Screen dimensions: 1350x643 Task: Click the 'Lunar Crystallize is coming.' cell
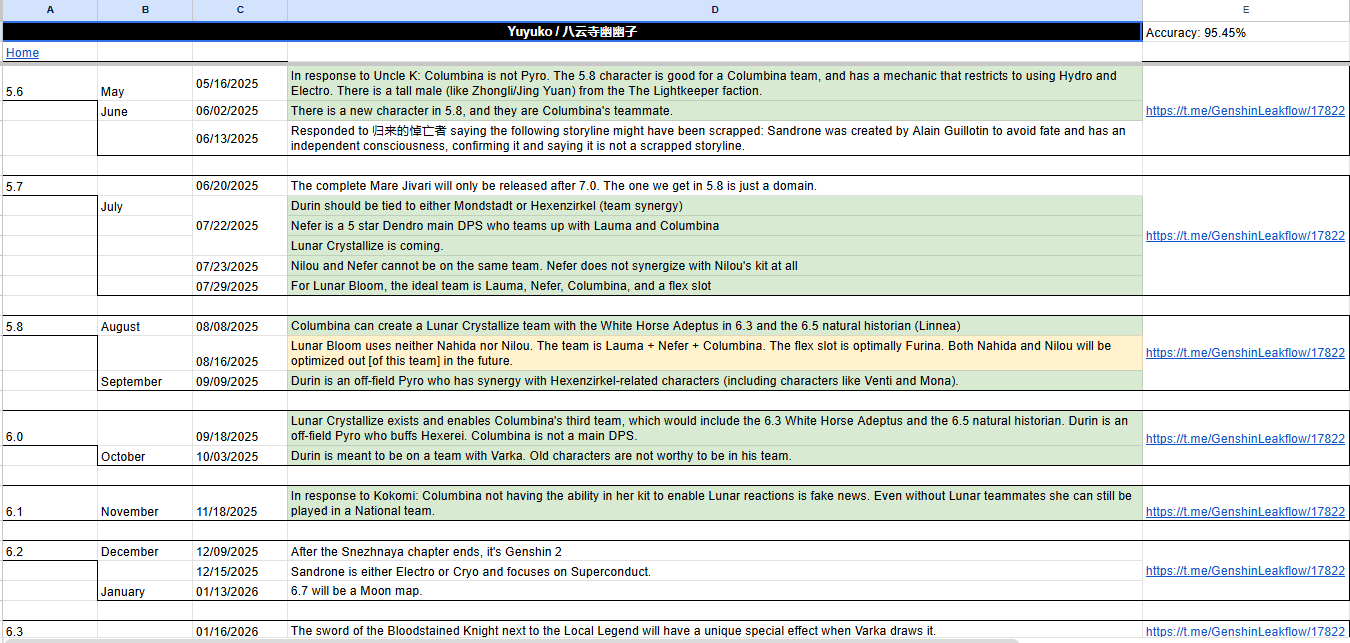click(x=715, y=246)
